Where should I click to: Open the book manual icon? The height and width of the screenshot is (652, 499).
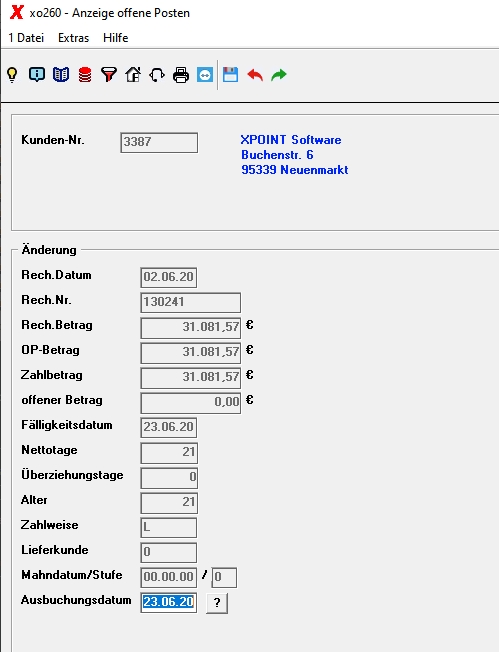coord(61,75)
